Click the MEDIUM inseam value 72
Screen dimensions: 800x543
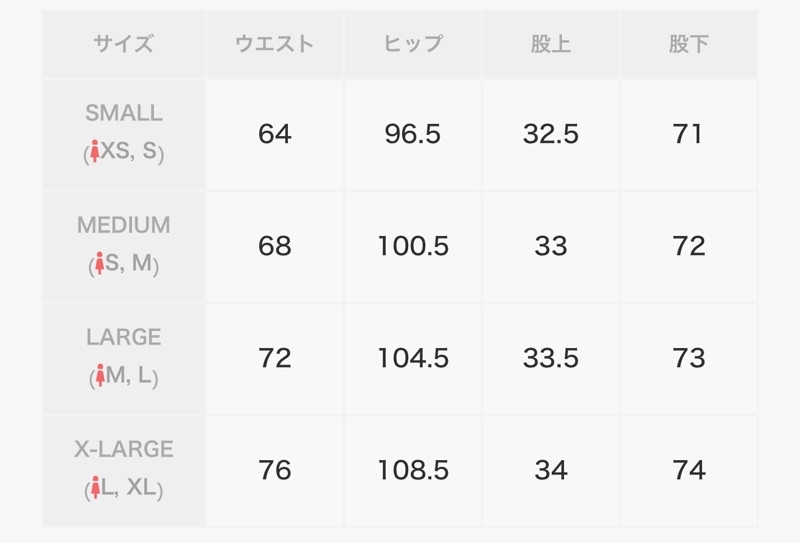[689, 246]
